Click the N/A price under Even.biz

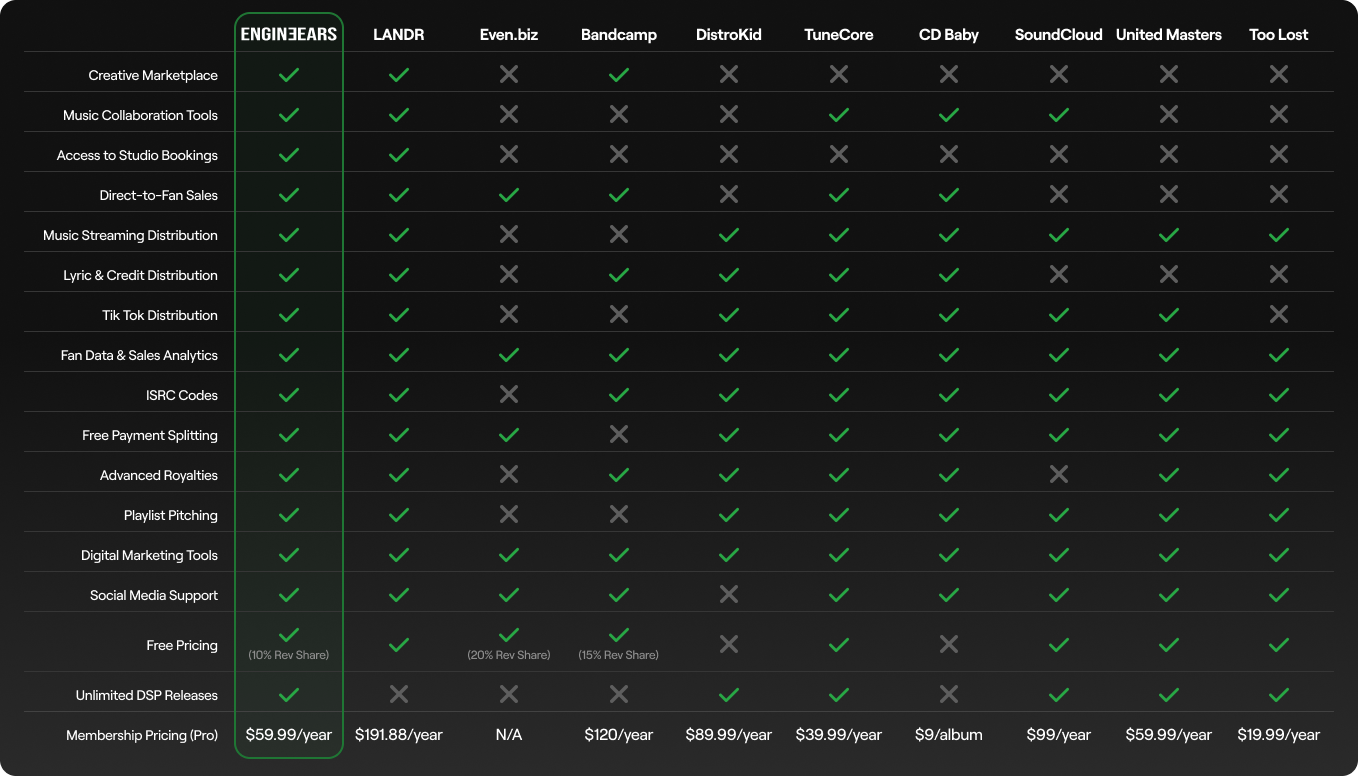tap(509, 735)
